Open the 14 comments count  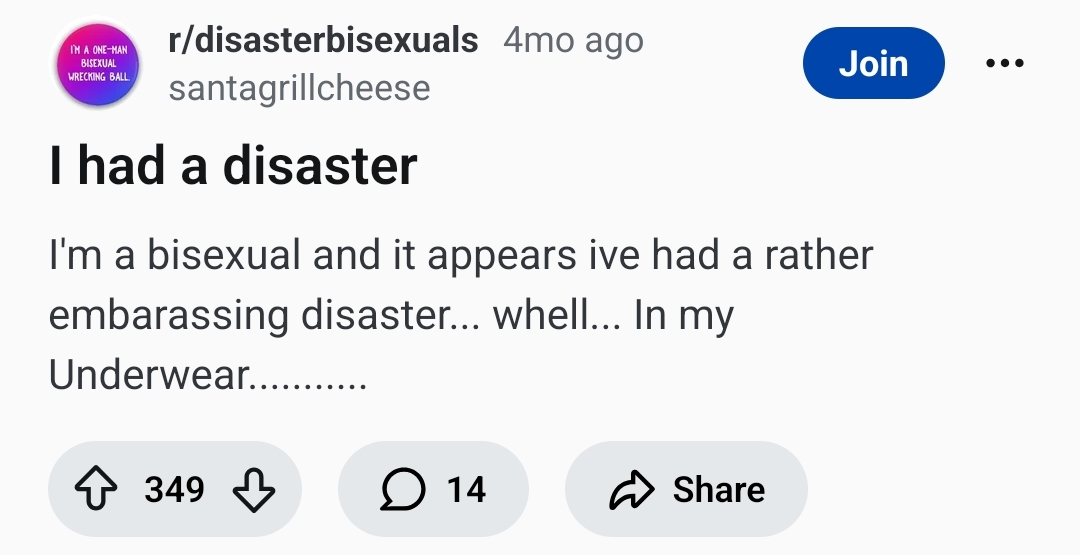[466, 489]
